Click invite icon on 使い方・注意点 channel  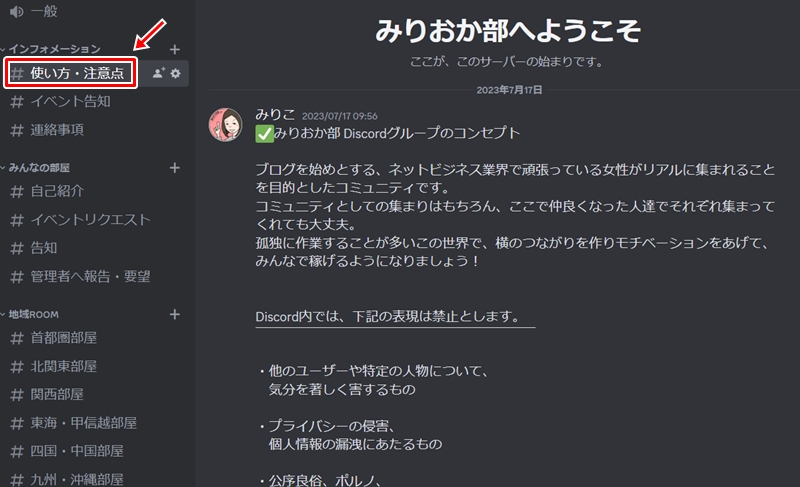pyautogui.click(x=159, y=73)
